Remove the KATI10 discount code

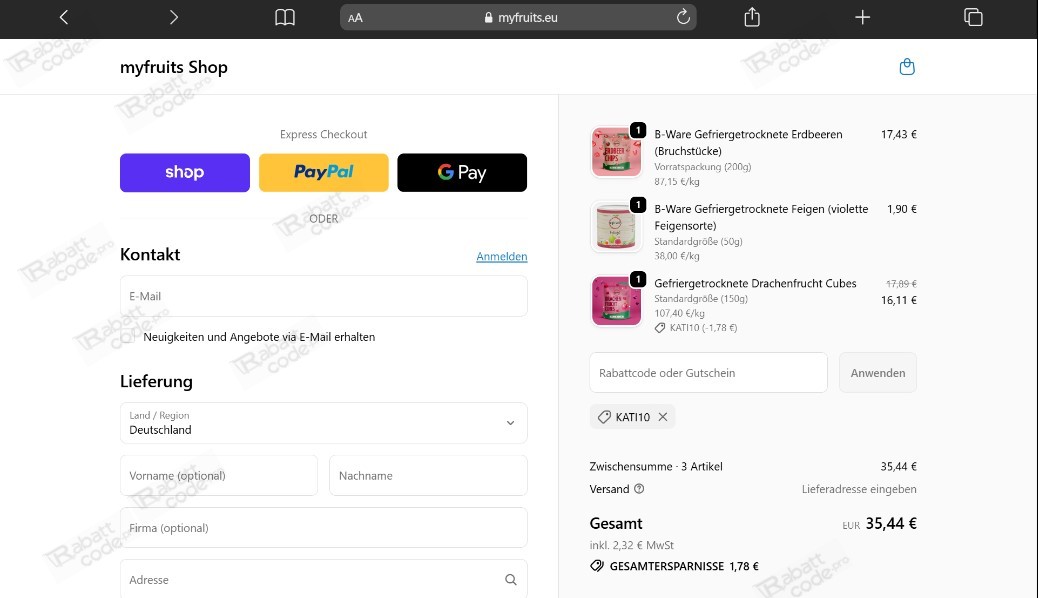pyautogui.click(x=663, y=417)
